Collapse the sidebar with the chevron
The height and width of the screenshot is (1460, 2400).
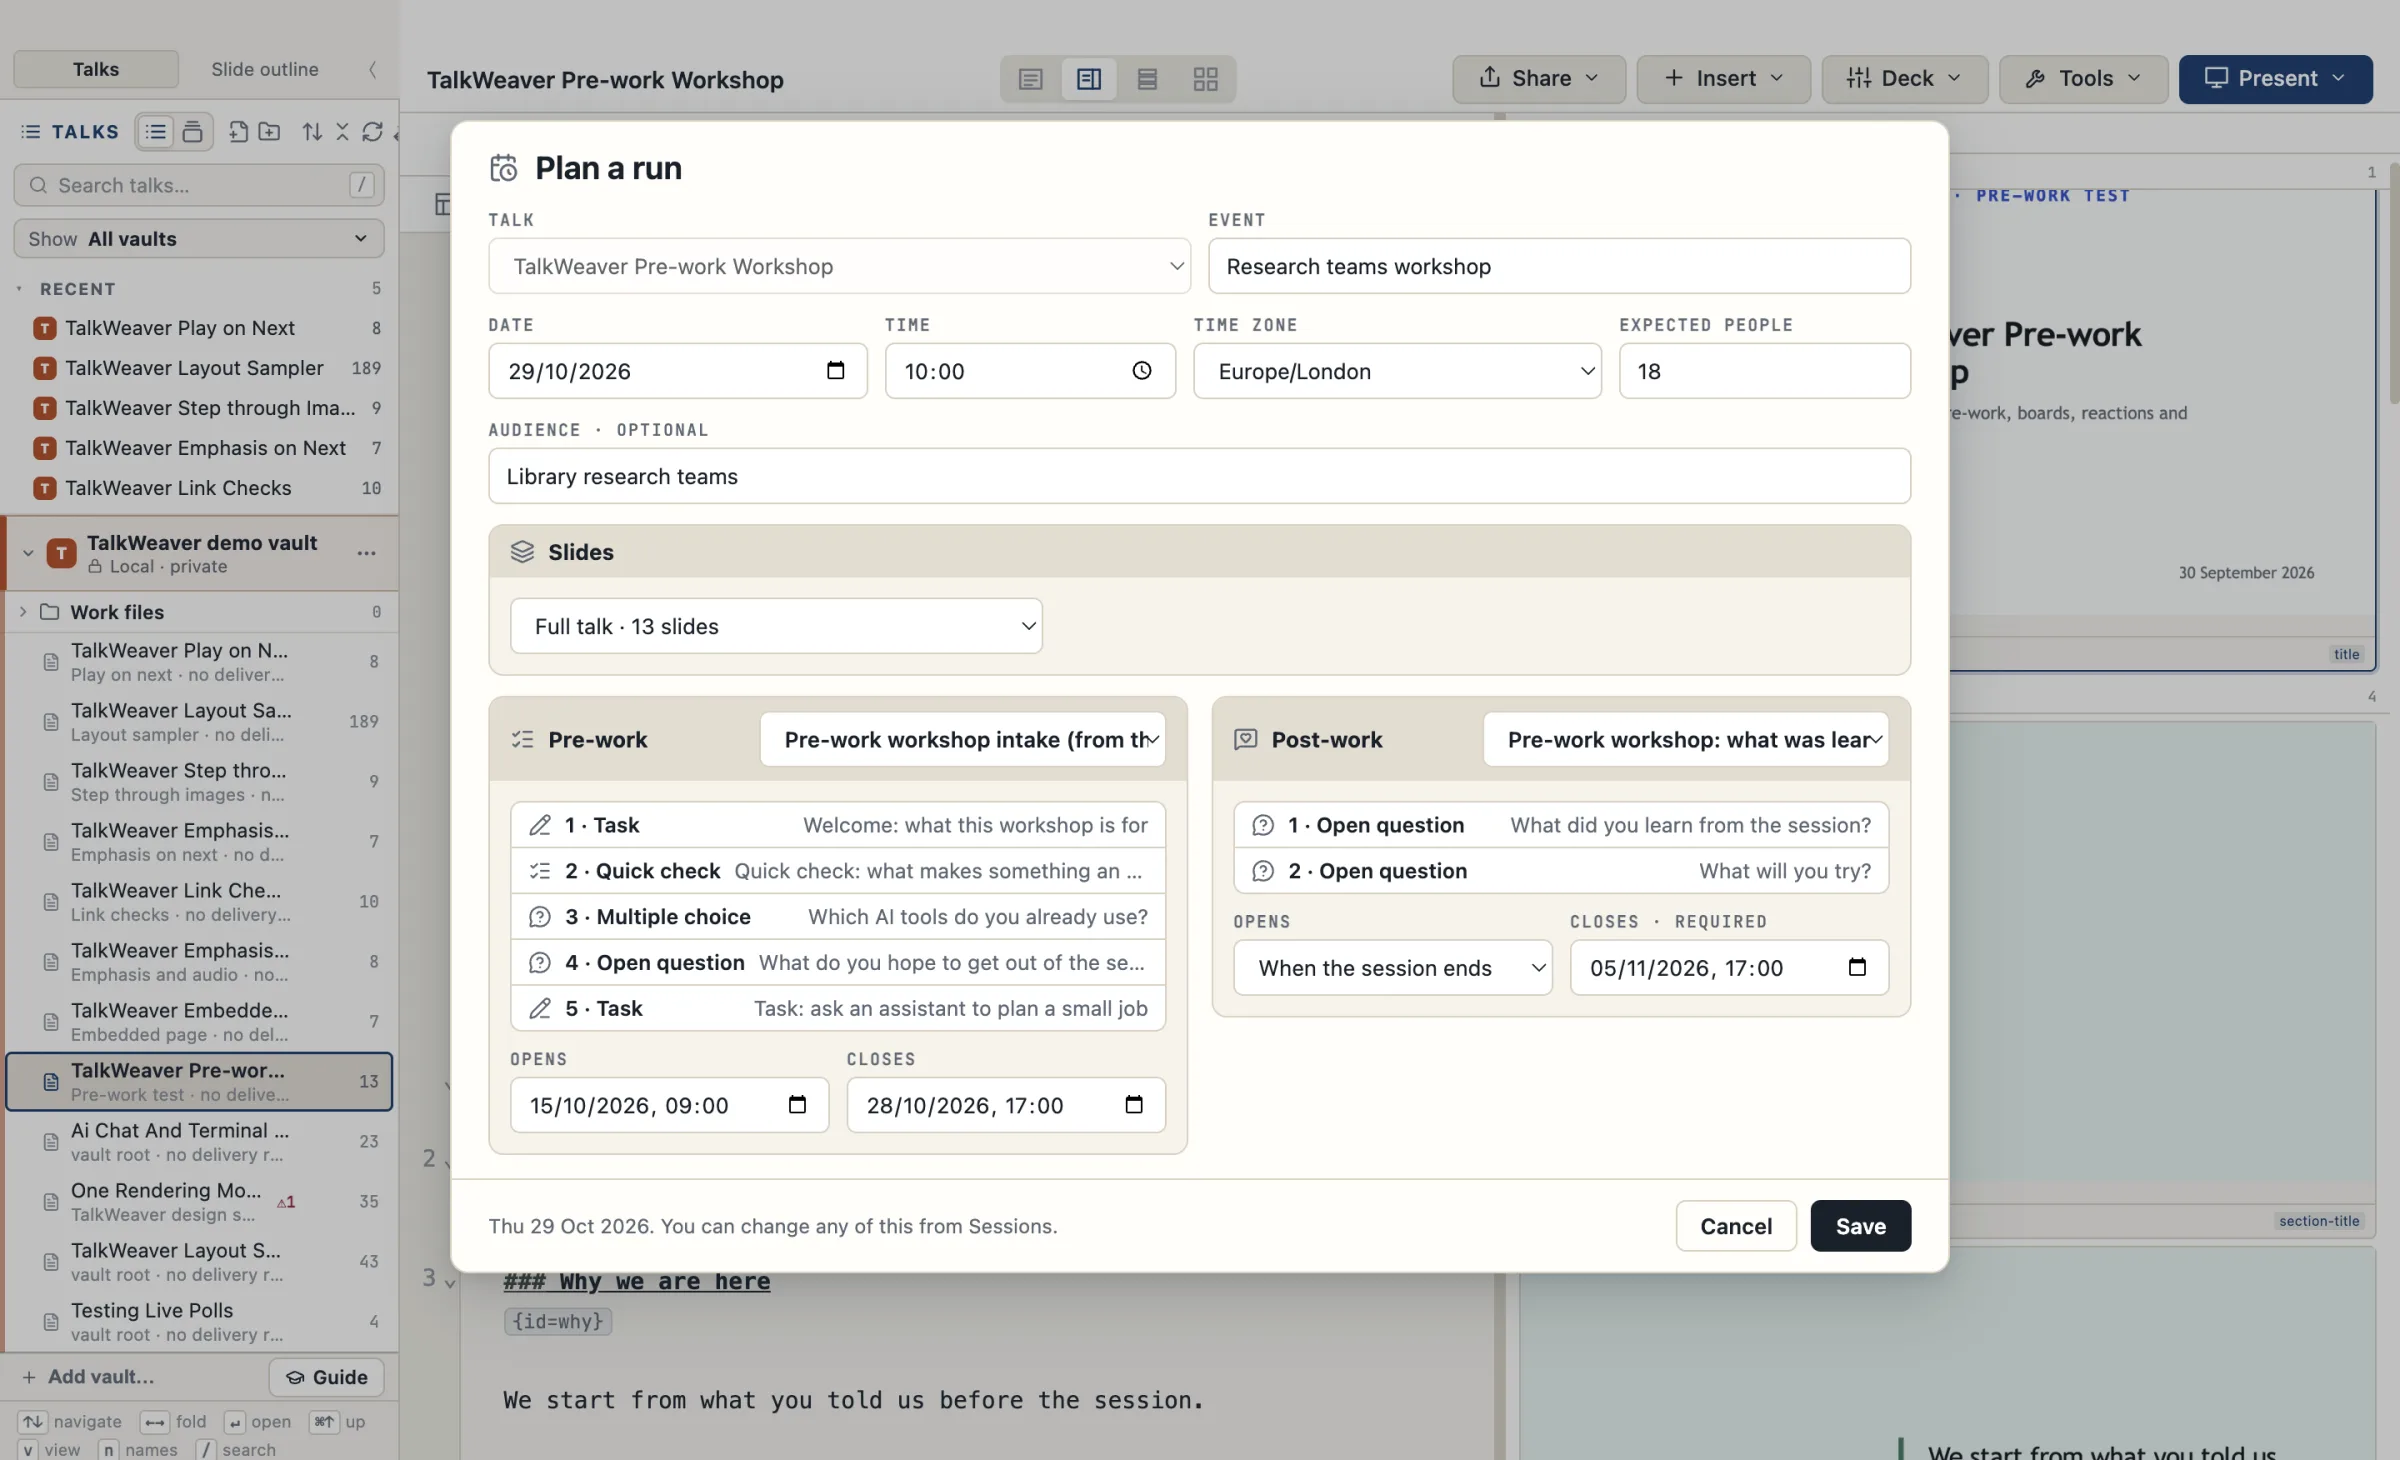pos(372,69)
